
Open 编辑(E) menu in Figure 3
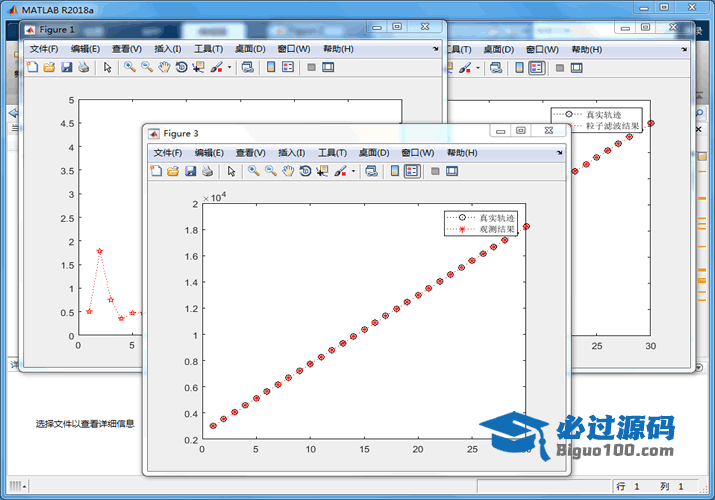209,153
